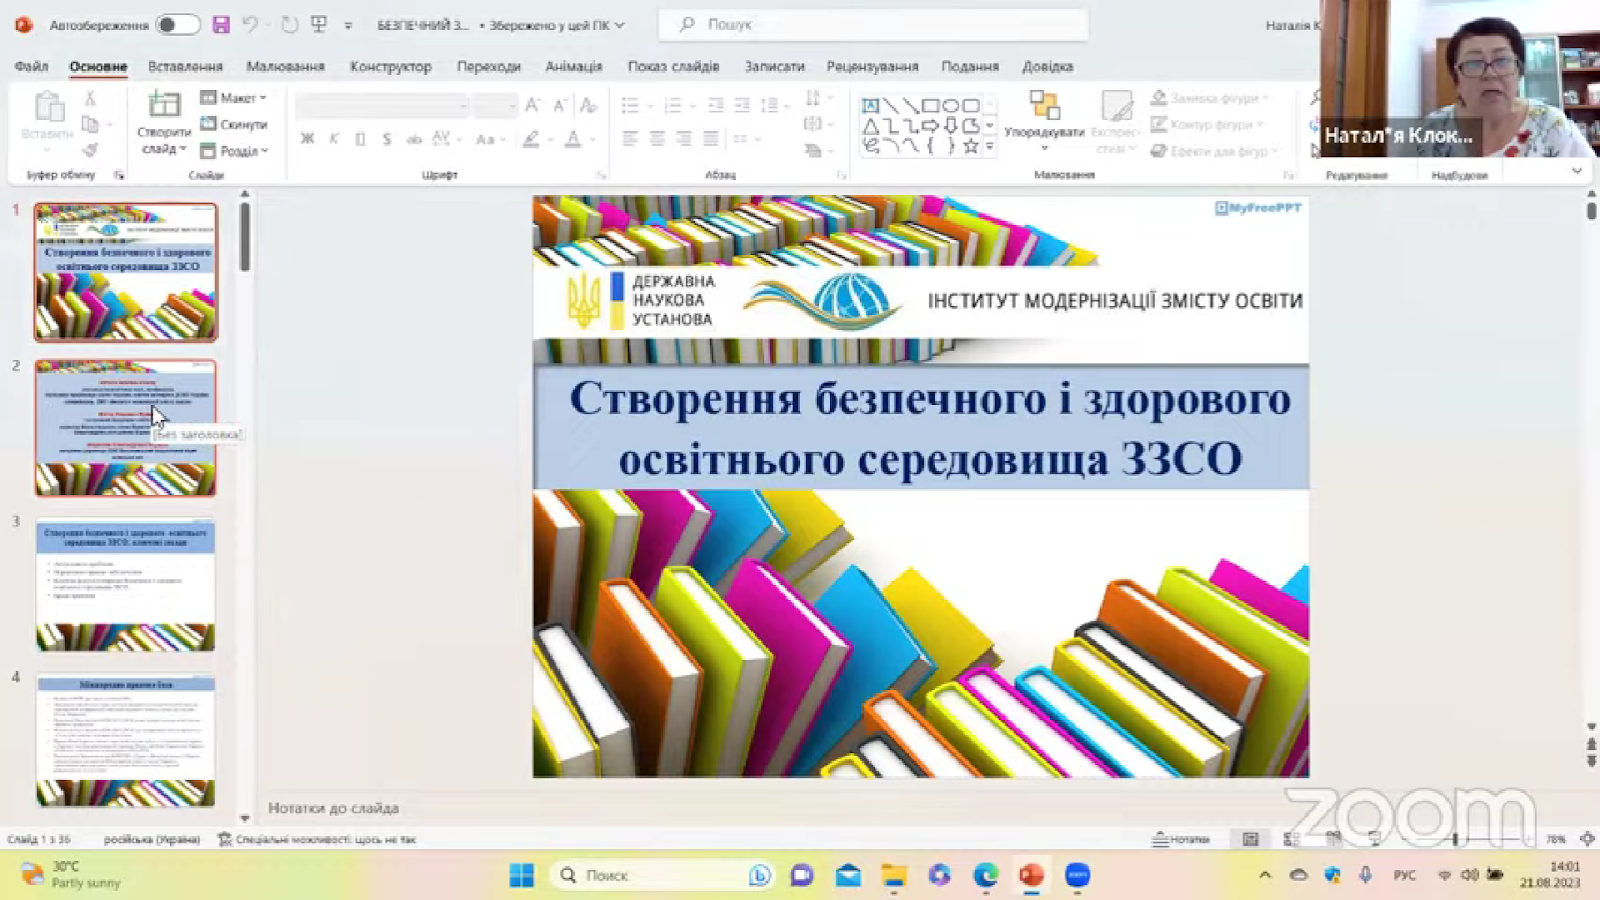
Task: Open the Заливка фігури dropdown
Action: 1209,98
